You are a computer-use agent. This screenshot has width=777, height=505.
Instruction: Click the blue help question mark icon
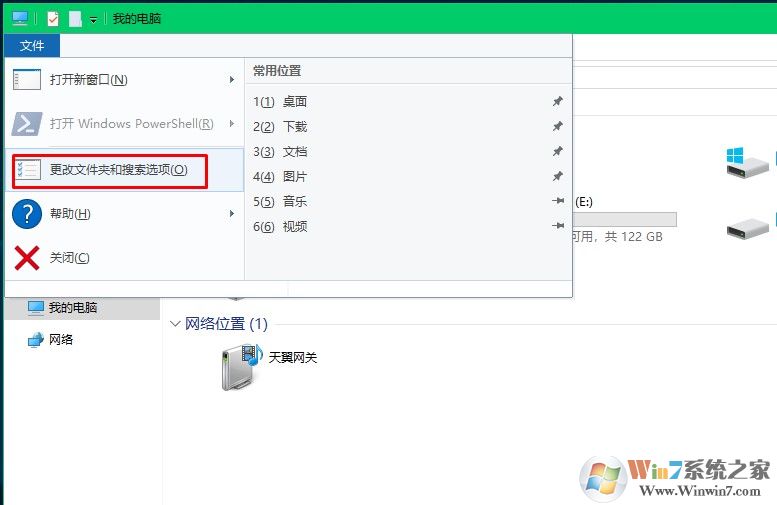pos(27,214)
